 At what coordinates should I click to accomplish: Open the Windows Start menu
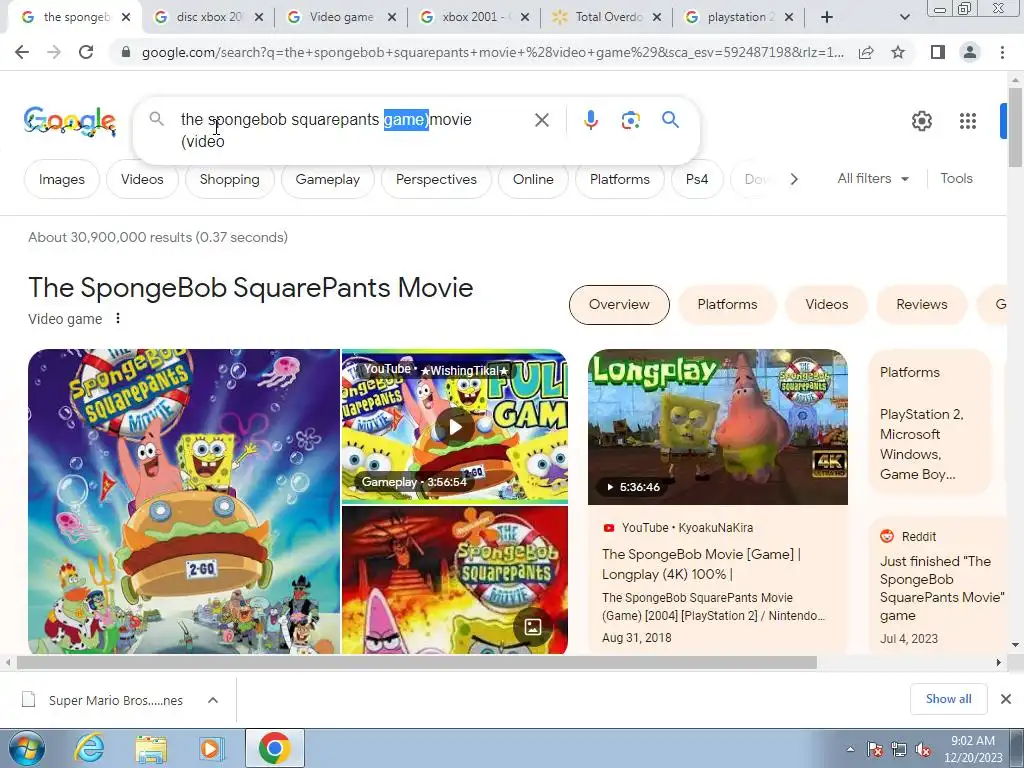[x=27, y=748]
